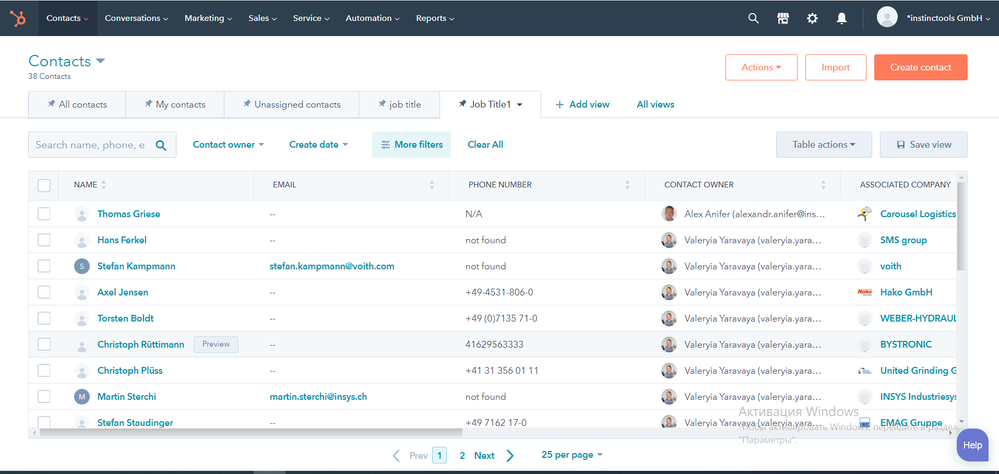The image size is (999, 474).
Task: Open the instinctools GmbH account menu
Action: [x=948, y=18]
